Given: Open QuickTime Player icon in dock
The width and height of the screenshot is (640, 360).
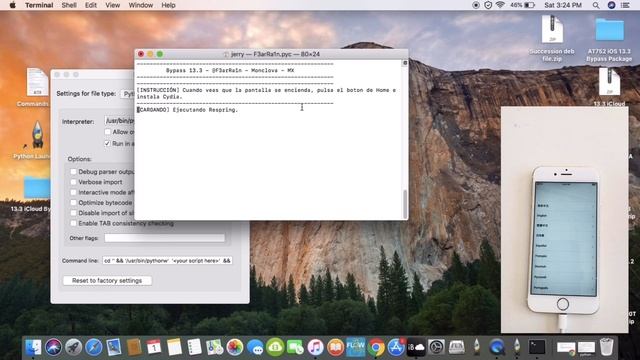Looking at the screenshot, I should [497, 347].
